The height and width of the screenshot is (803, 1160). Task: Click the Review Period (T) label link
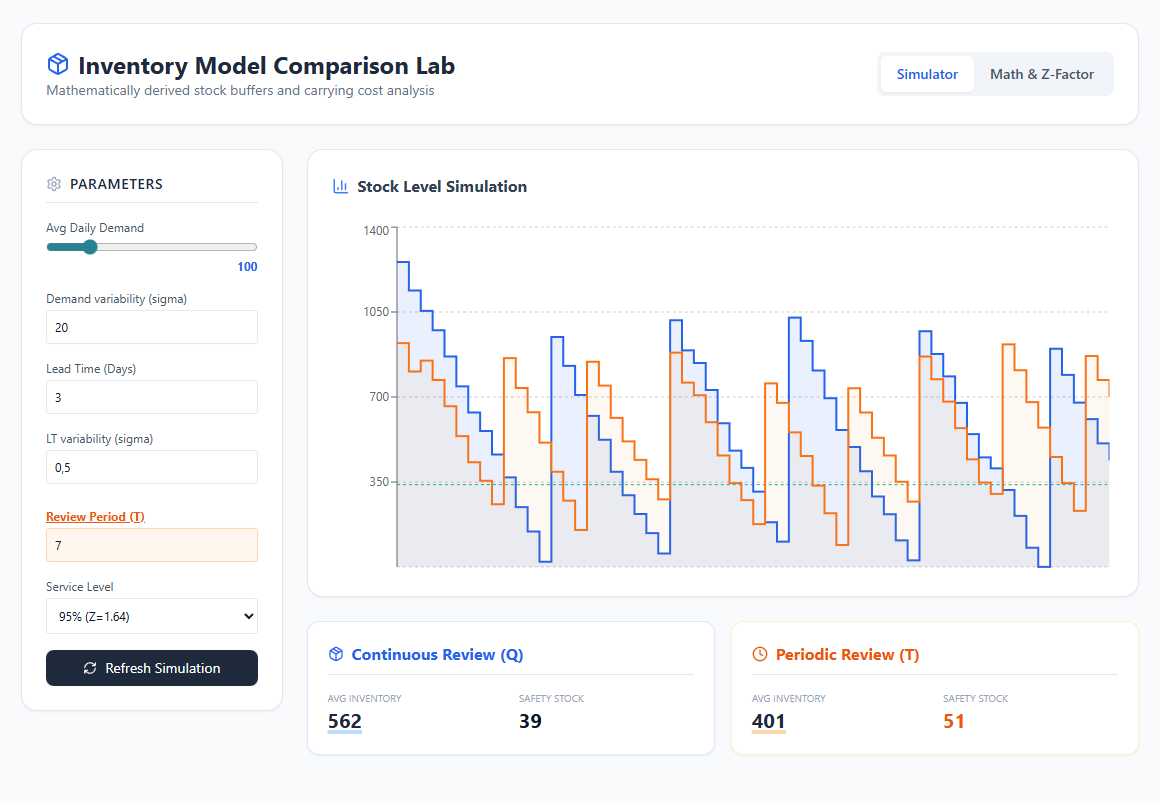[x=95, y=517]
